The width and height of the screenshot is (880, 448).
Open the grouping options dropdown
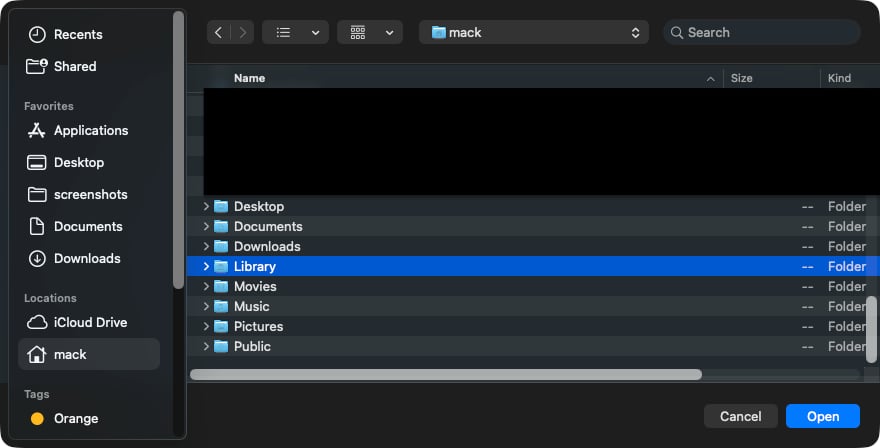[x=370, y=32]
